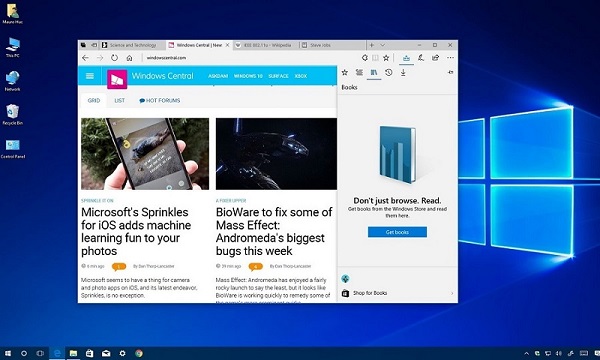
Task: Switch the page to reading view
Action: (x=375, y=58)
